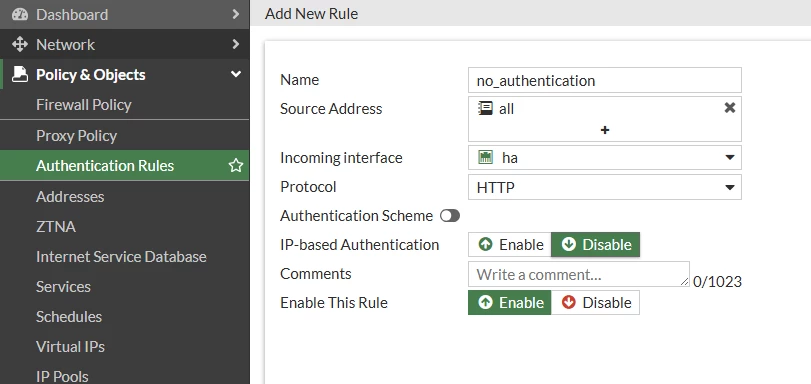Click the Policy & Objects icon
Viewport: 811px width, 384px height.
[x=20, y=75]
